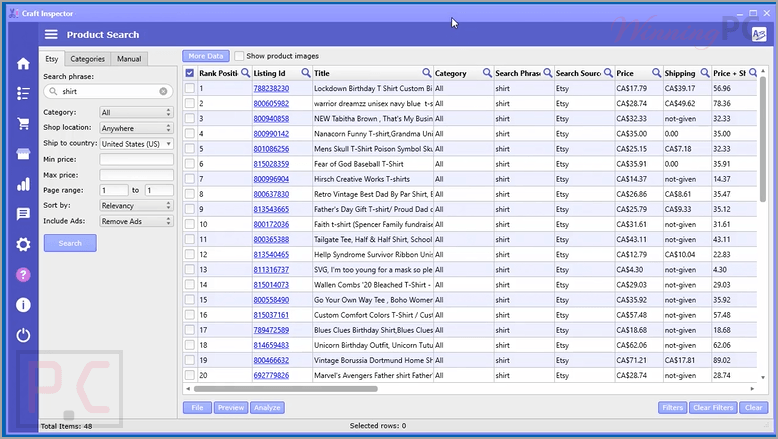The image size is (778, 439).
Task: Switch to the Manual tab
Action: 129,59
